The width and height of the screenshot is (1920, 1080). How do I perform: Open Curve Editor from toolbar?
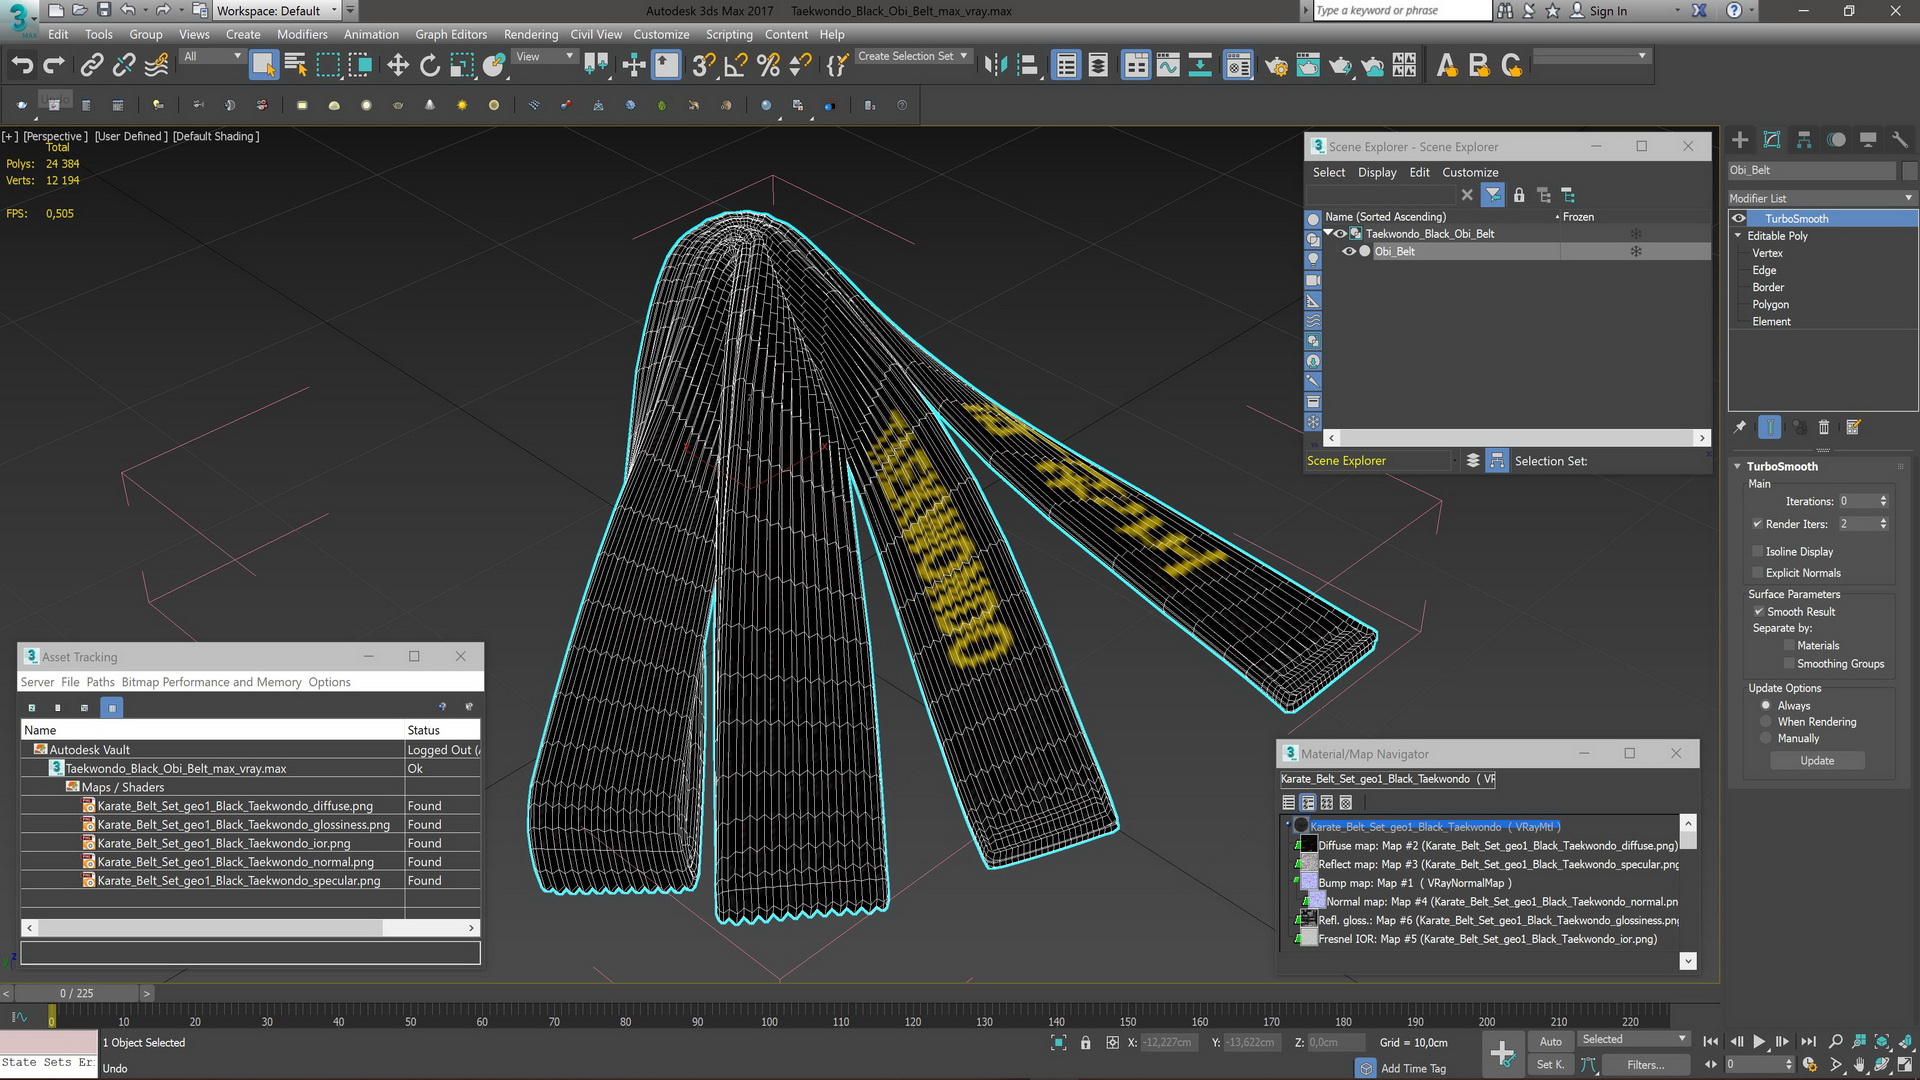click(1168, 66)
